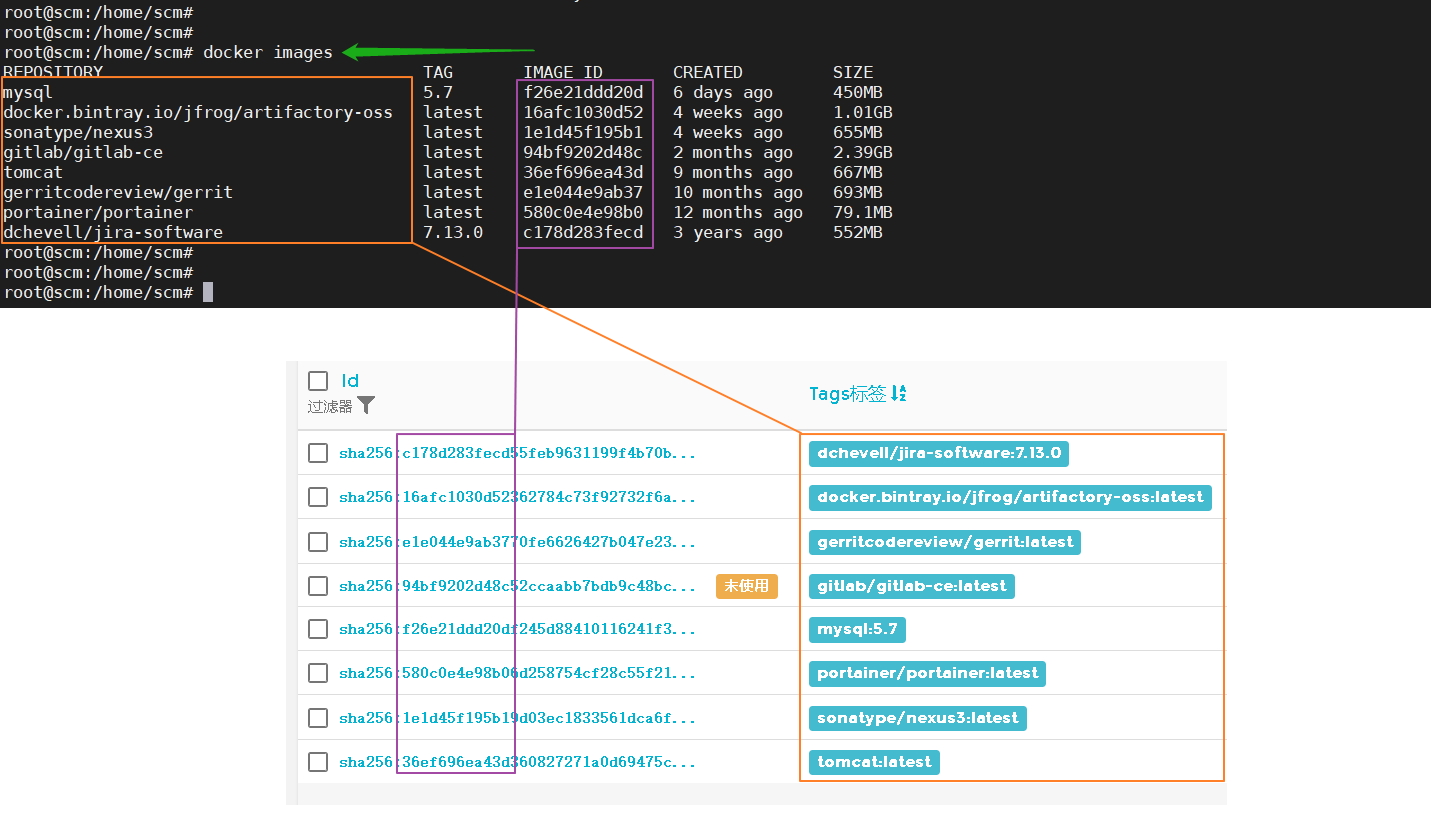
Task: Select checkbox for sha256:f26e21ddd20d image
Action: coord(318,629)
